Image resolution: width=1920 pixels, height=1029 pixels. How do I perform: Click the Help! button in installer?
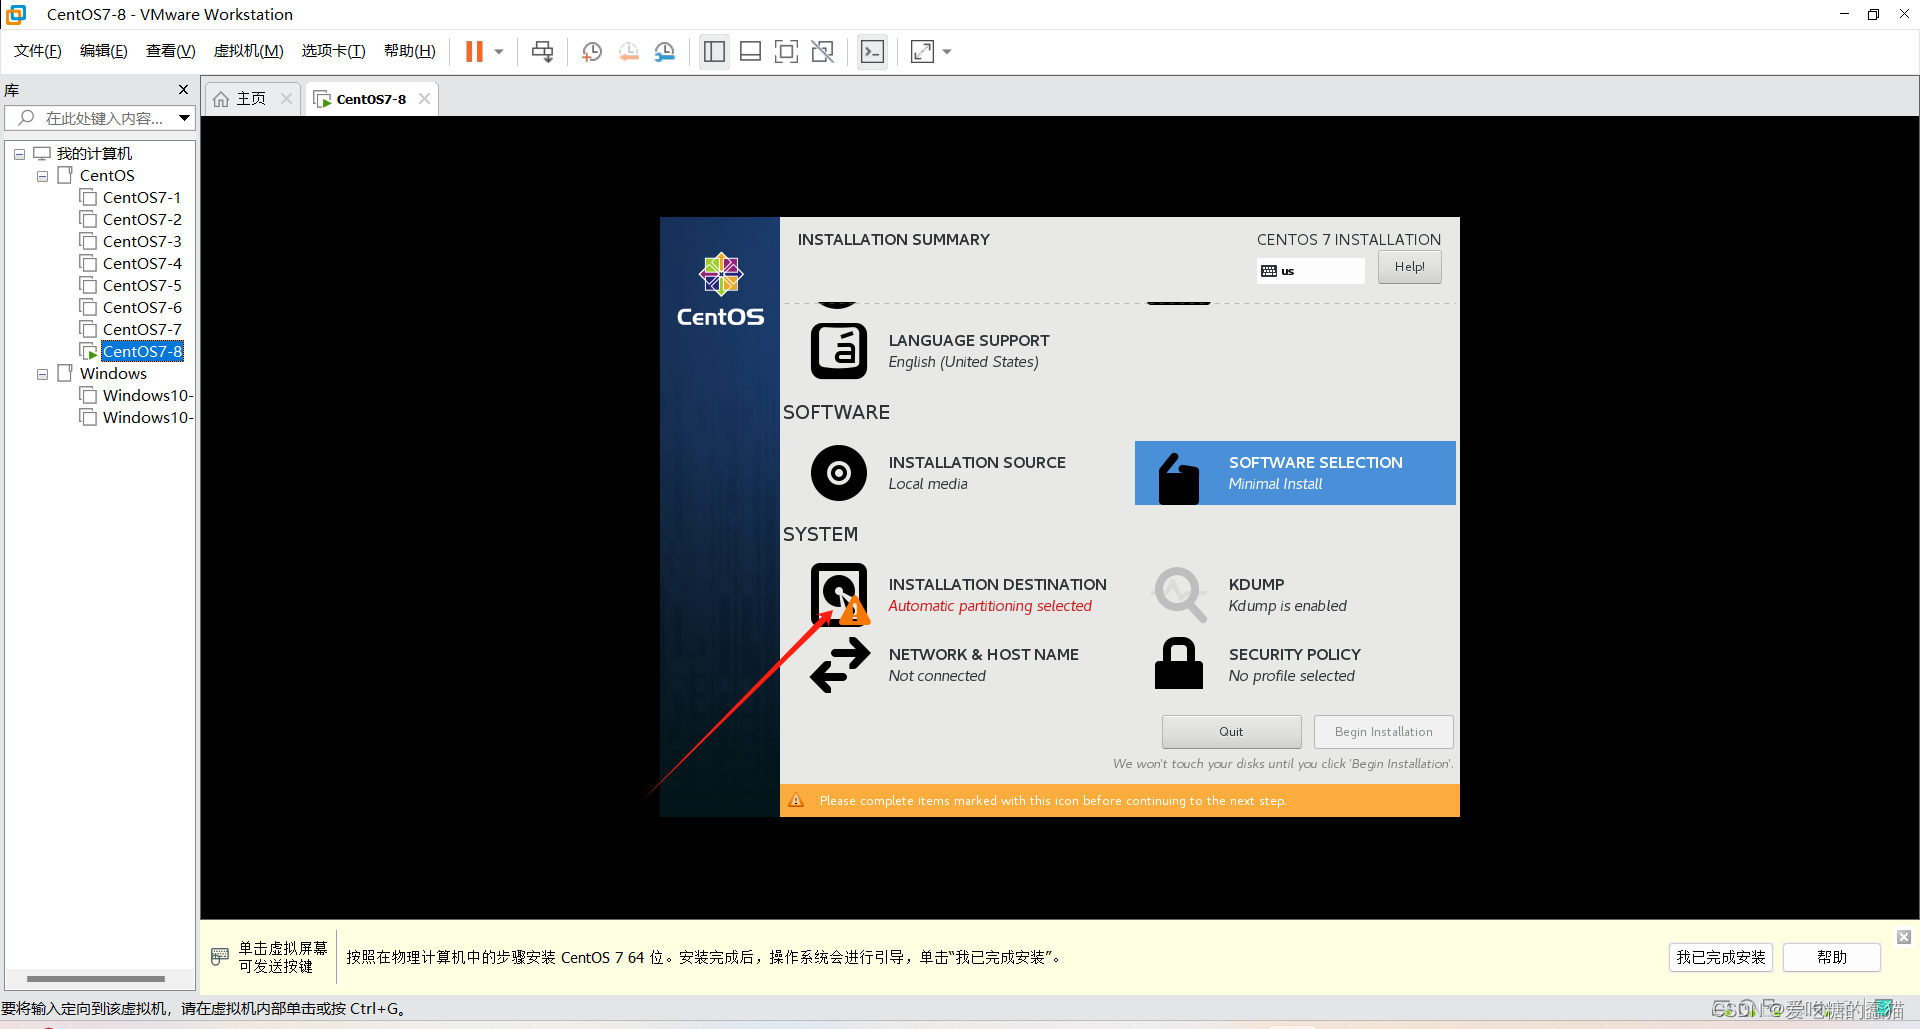point(1409,267)
